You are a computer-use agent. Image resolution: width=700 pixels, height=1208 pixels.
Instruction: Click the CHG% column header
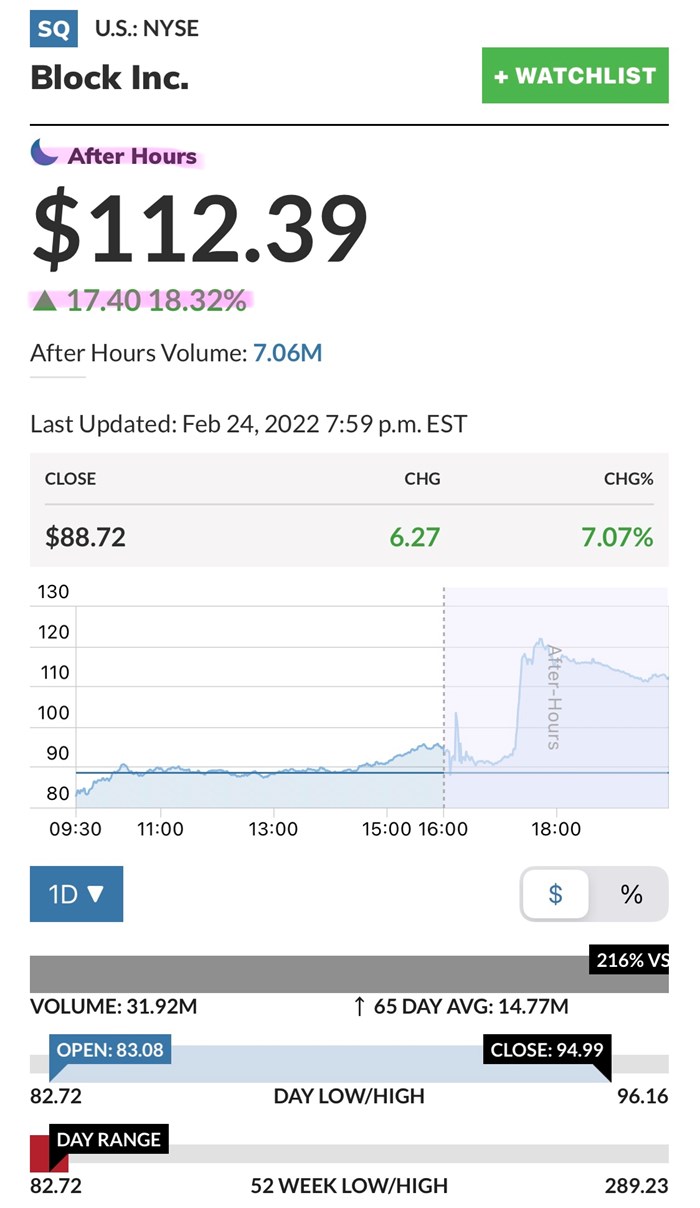(628, 479)
